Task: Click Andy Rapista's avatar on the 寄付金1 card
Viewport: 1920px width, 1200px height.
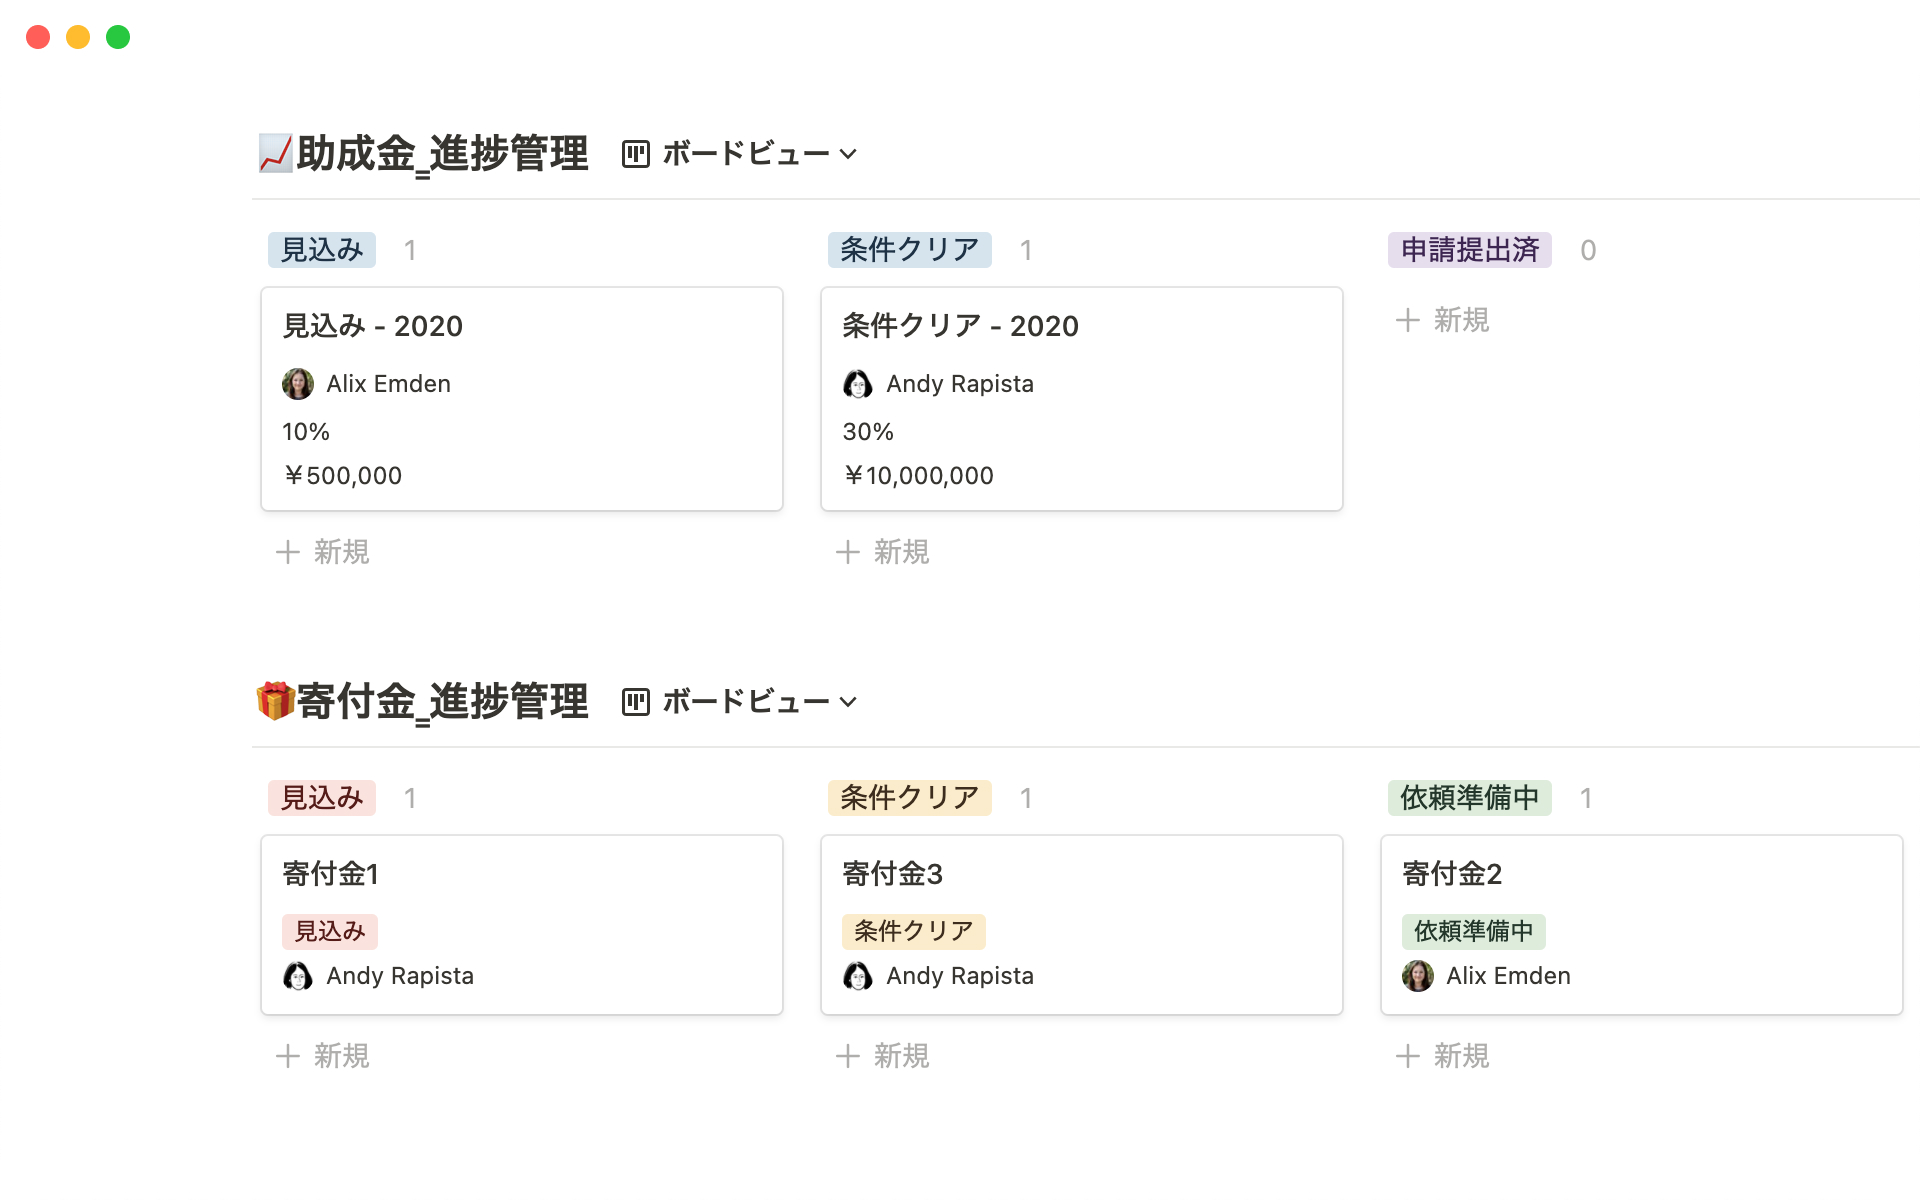Action: point(298,976)
